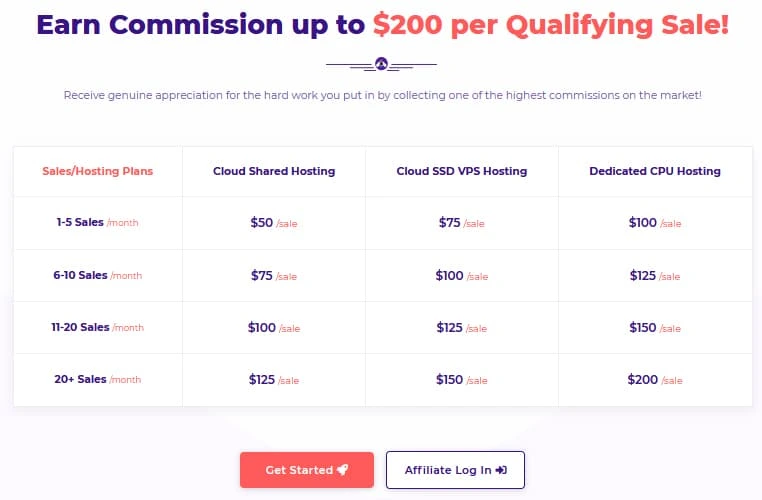
Task: Click the $50 /sale Cloud Shared cell
Action: pos(274,223)
